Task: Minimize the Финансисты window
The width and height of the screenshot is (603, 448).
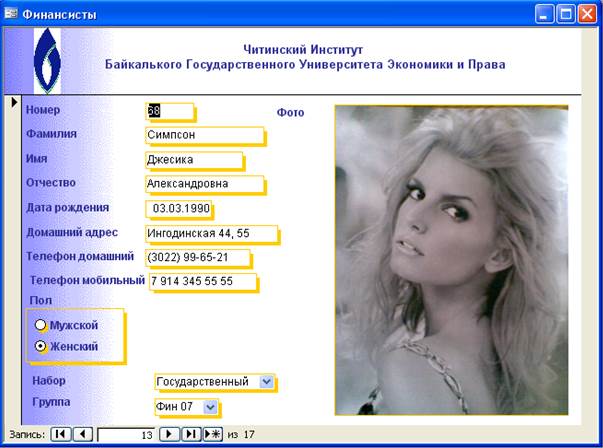Action: click(x=545, y=14)
